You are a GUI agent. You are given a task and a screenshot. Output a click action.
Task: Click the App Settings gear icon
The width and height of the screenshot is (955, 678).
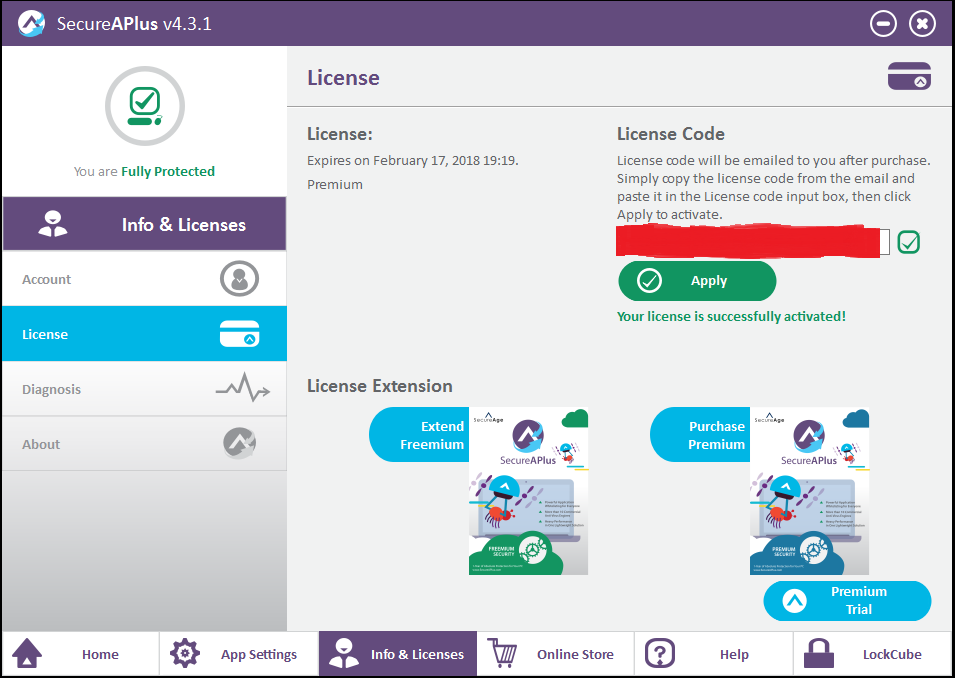185,654
